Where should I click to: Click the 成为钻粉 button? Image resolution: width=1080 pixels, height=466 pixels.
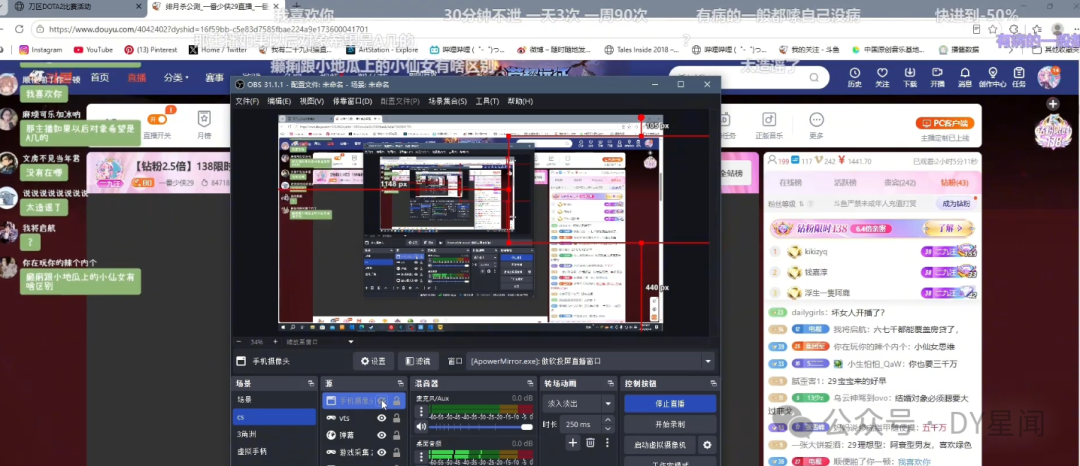(x=956, y=203)
